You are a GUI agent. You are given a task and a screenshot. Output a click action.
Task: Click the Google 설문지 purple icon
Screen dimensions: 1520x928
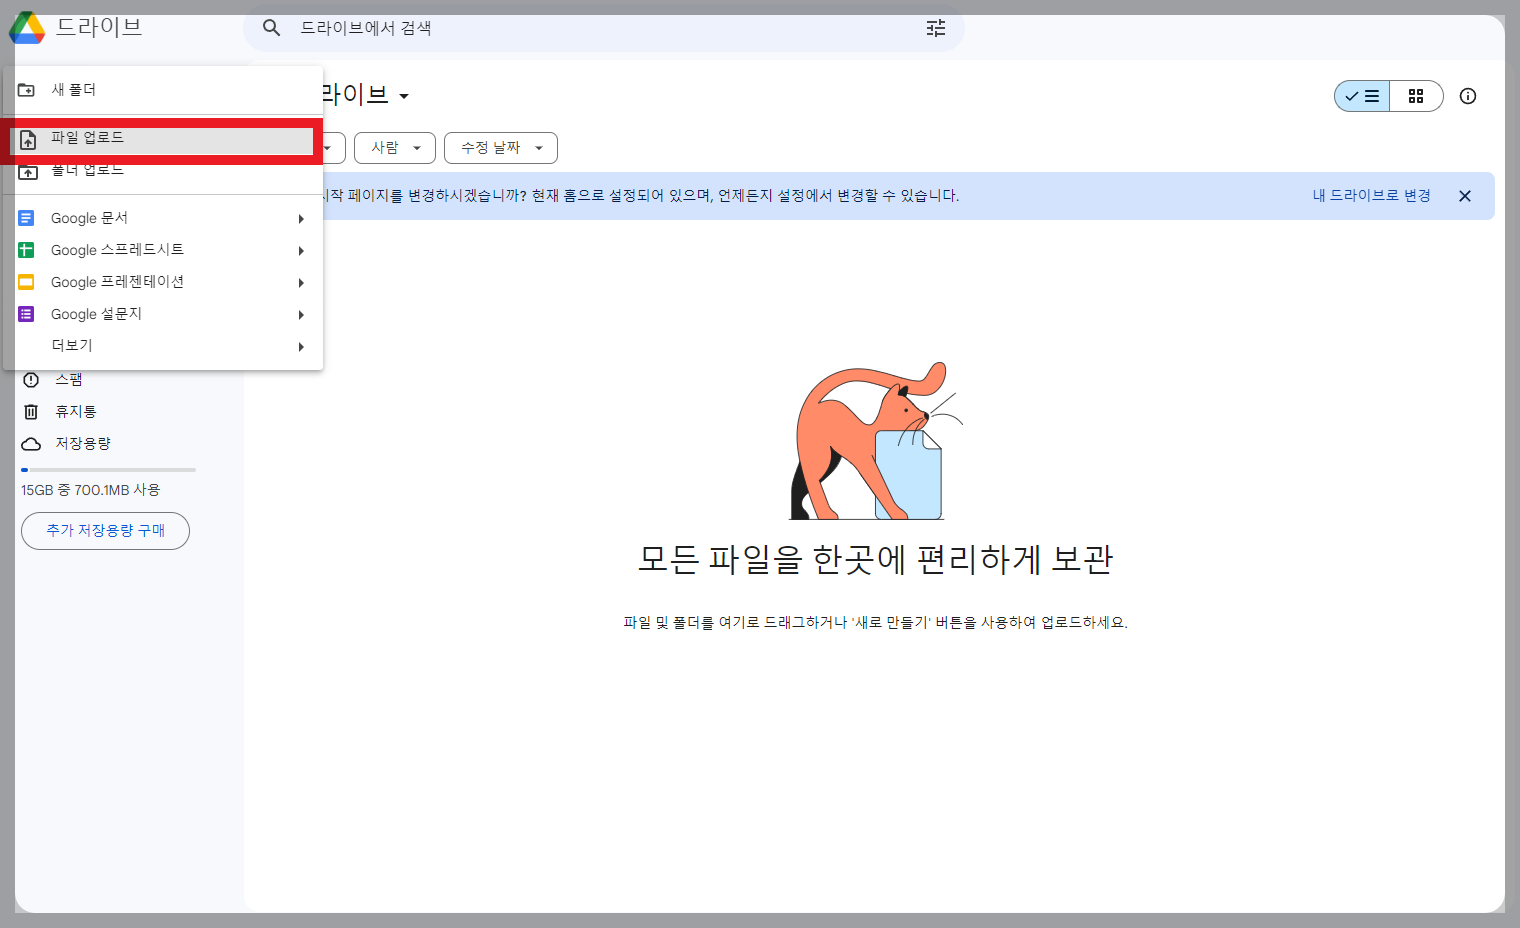pyautogui.click(x=27, y=314)
